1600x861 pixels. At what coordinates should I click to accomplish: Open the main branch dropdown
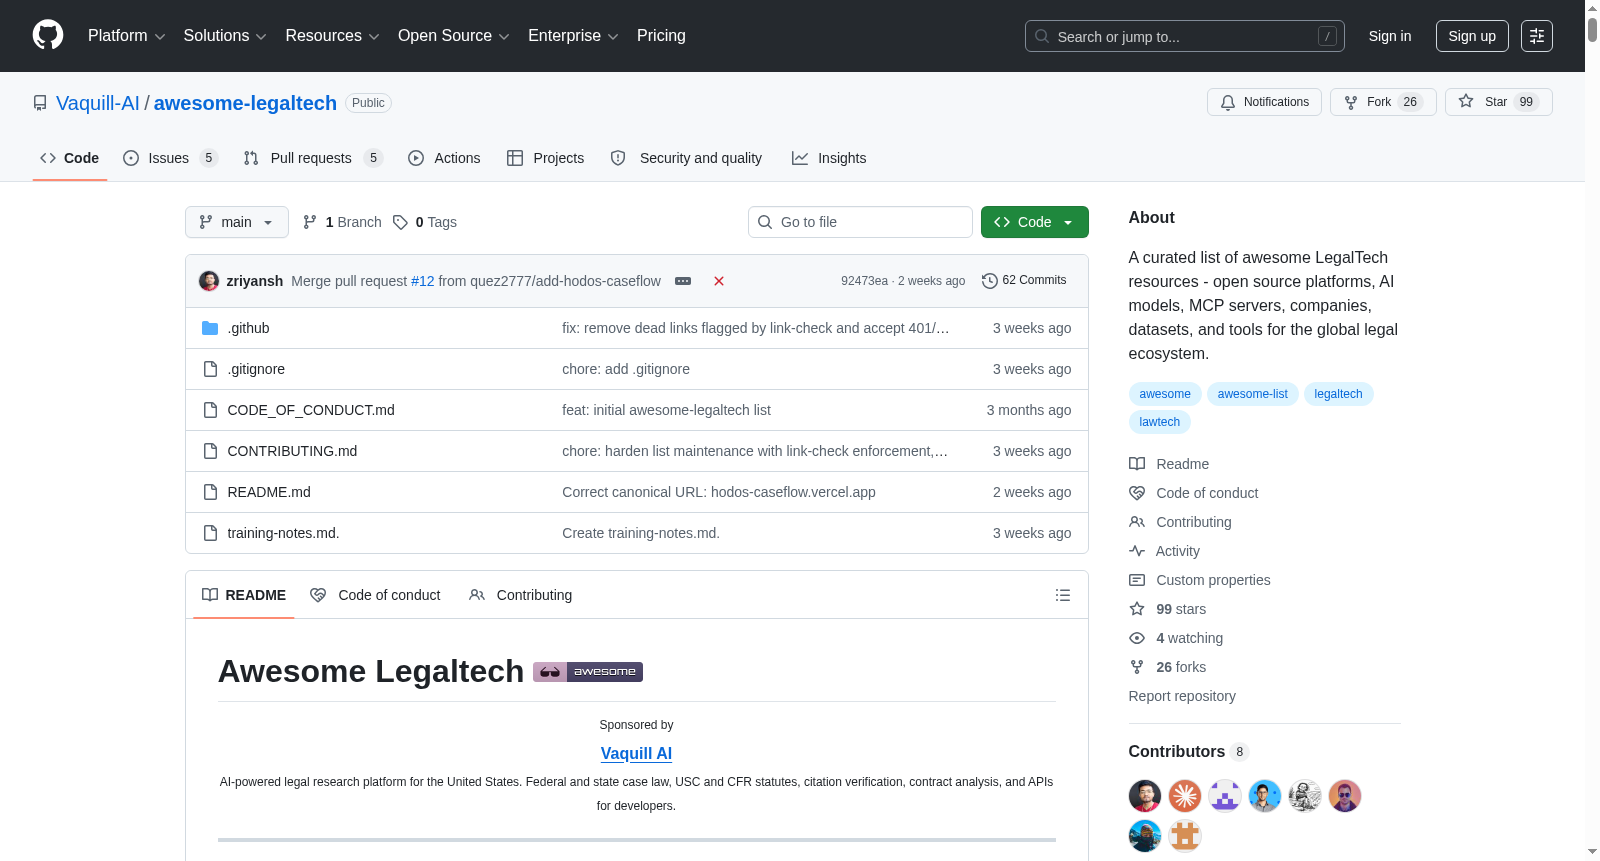click(237, 222)
